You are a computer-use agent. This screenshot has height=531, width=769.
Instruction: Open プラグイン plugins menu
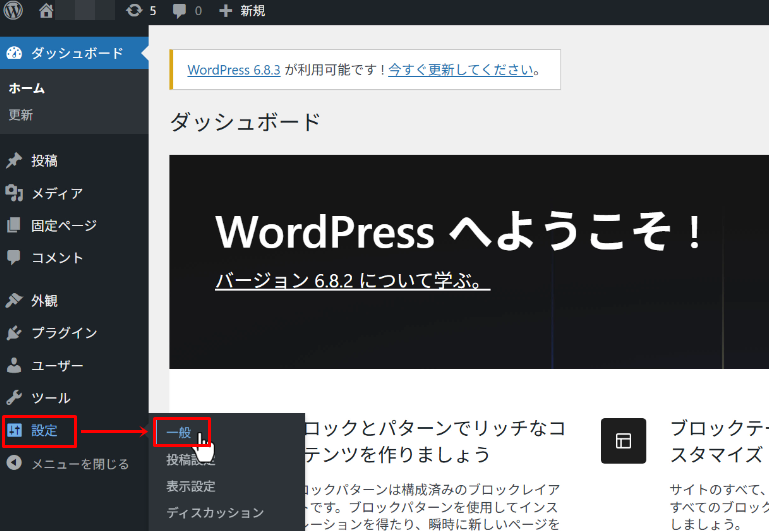tap(64, 333)
